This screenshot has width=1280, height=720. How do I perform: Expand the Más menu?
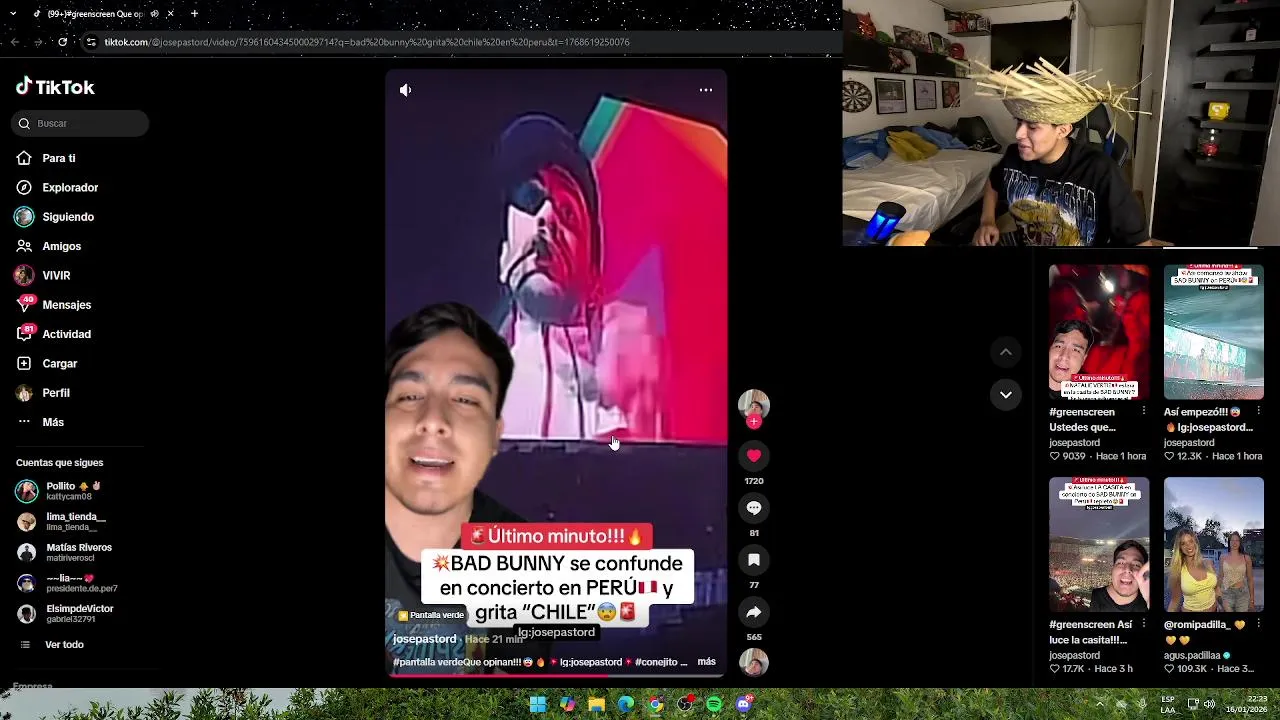[40, 422]
